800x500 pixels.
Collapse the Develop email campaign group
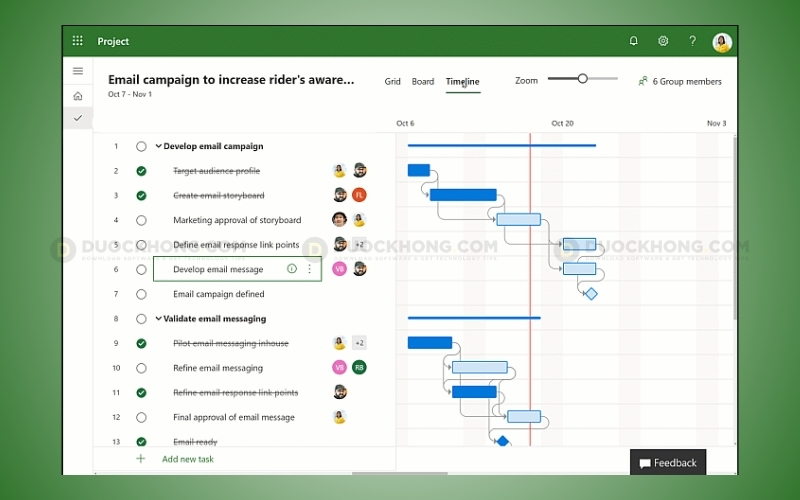tap(158, 146)
